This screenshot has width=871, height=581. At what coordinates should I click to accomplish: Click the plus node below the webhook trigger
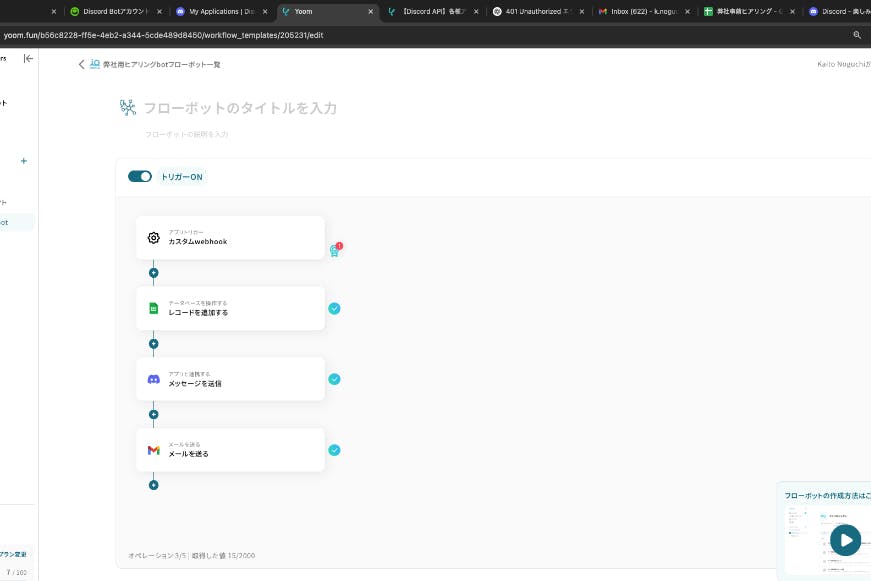pos(154,272)
